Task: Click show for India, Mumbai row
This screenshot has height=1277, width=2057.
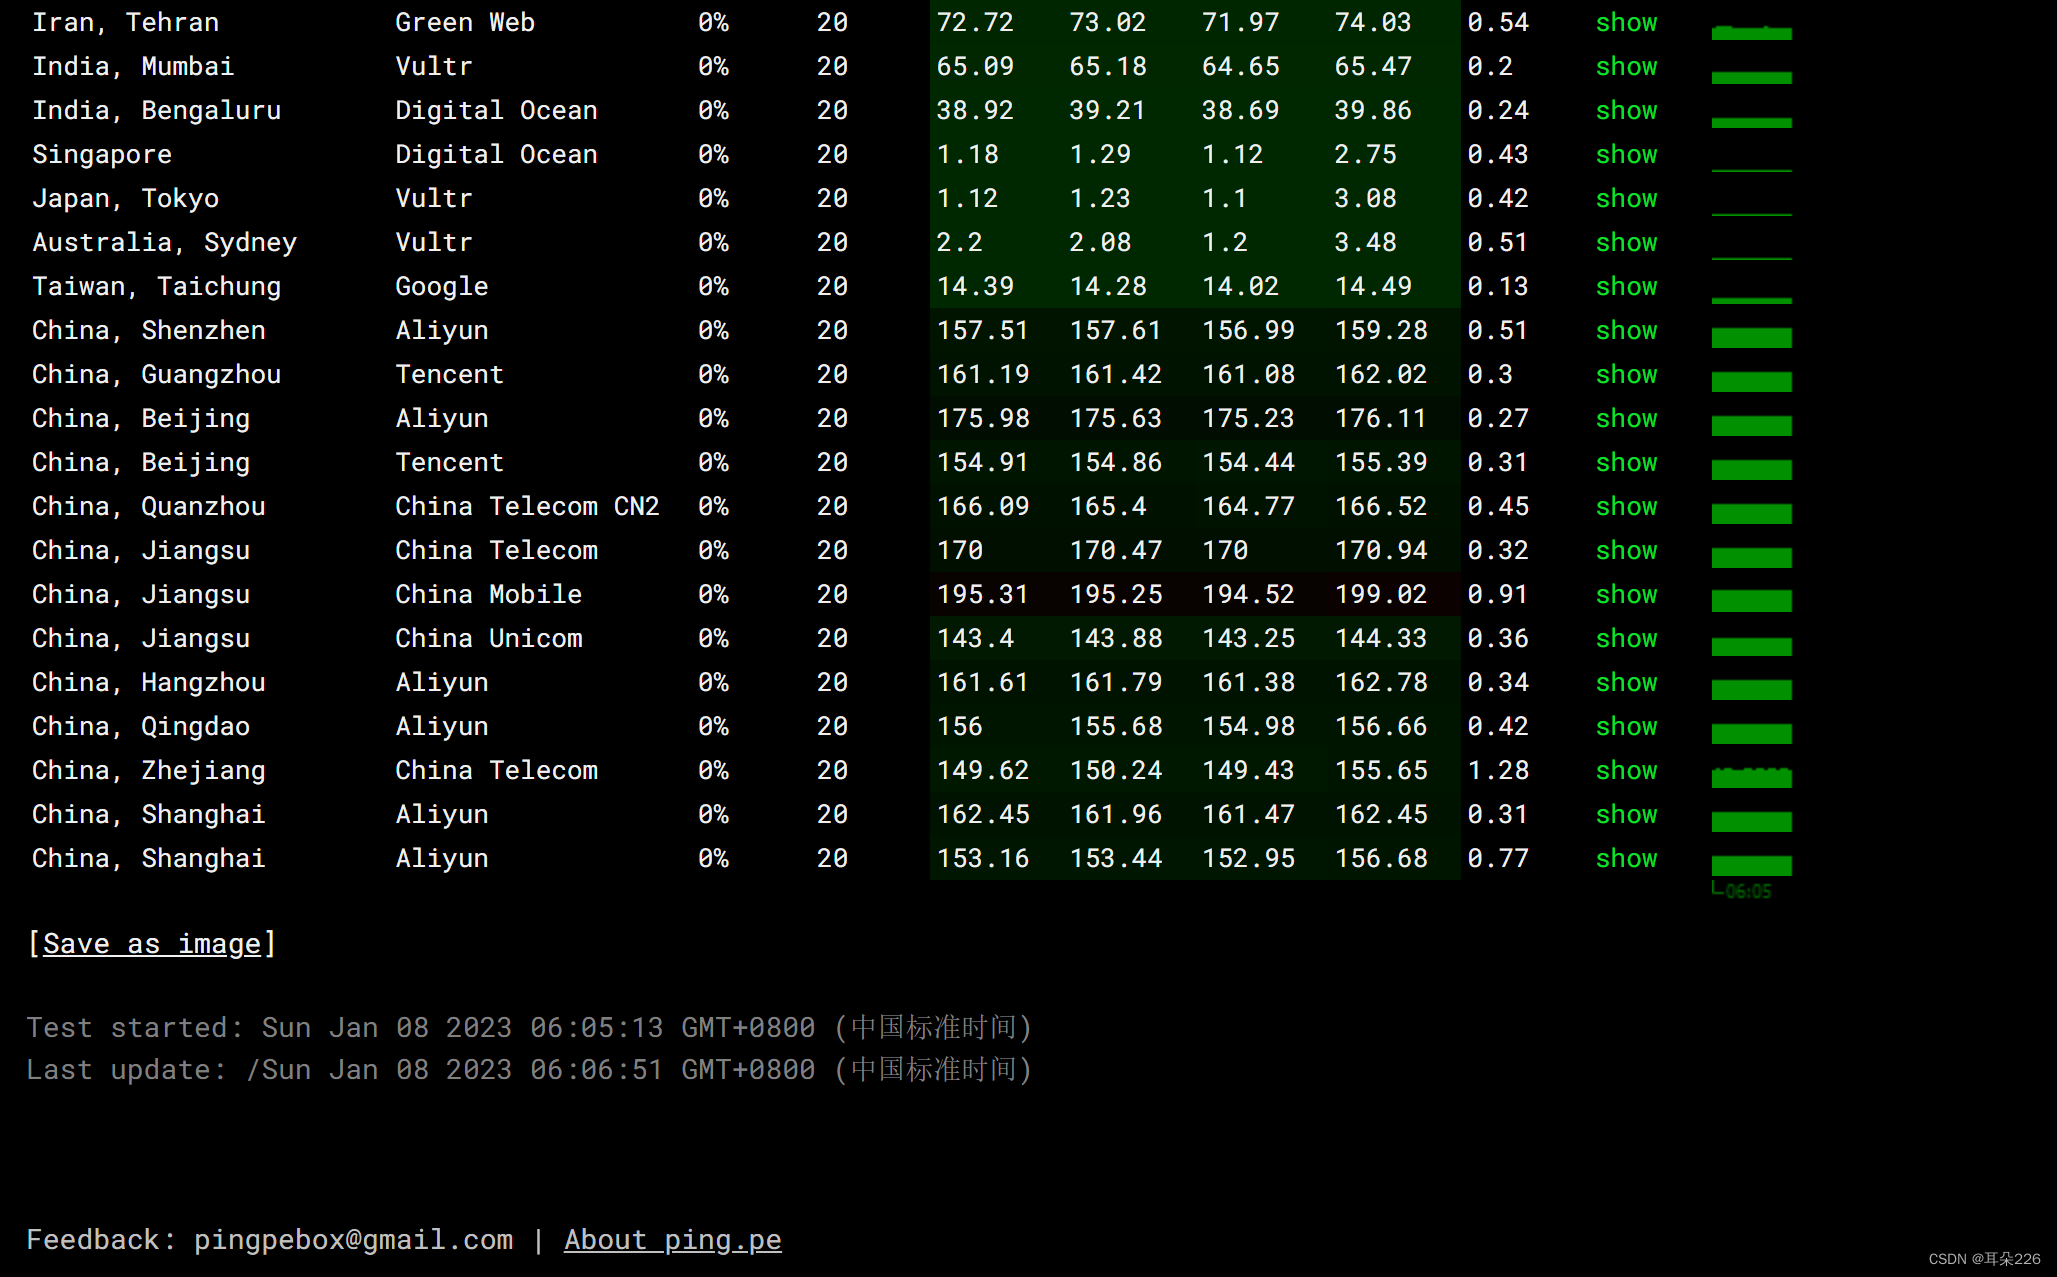Action: pyautogui.click(x=1626, y=67)
